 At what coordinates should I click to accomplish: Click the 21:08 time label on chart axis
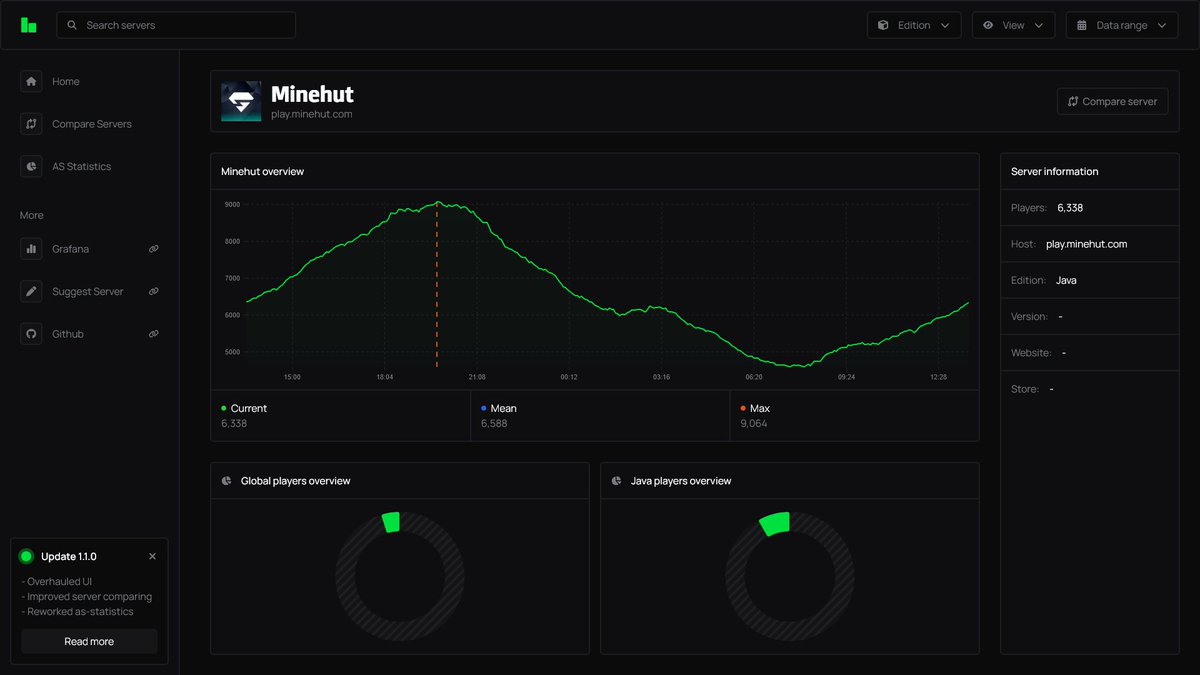[x=477, y=377]
